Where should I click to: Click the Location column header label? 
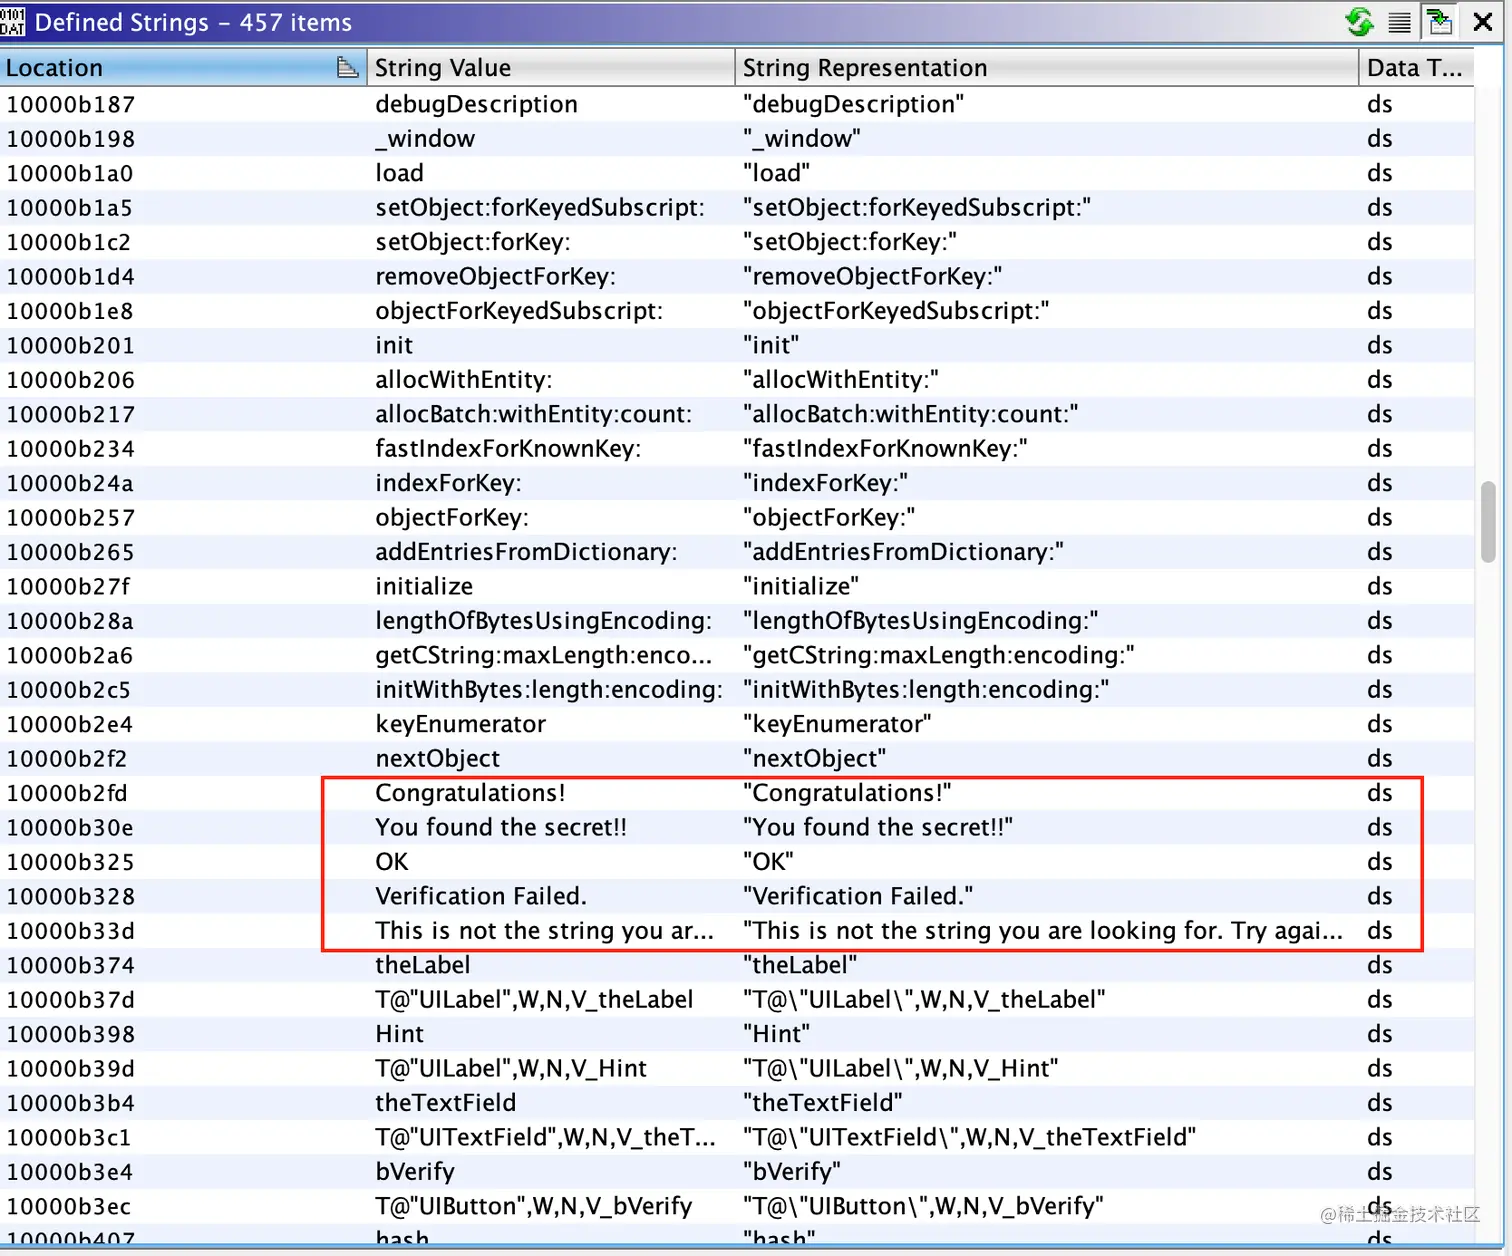(55, 68)
